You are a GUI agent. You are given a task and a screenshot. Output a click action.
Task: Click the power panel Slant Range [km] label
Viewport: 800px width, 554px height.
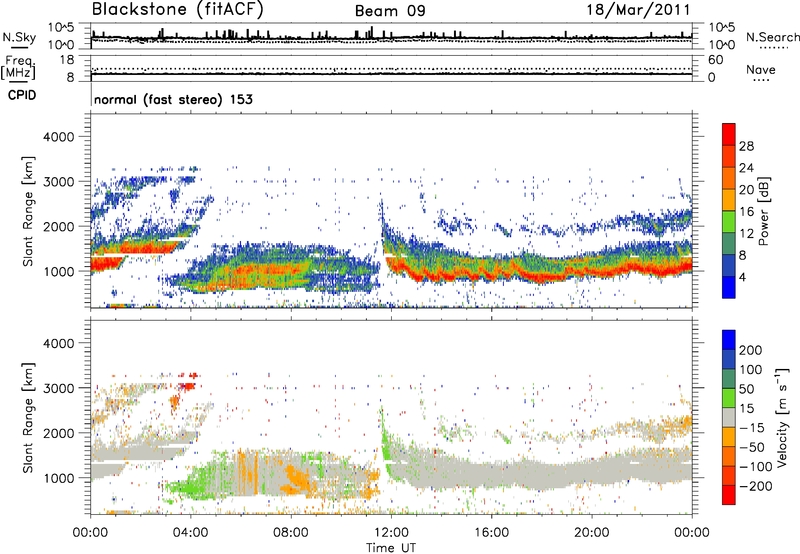pyautogui.click(x=28, y=211)
